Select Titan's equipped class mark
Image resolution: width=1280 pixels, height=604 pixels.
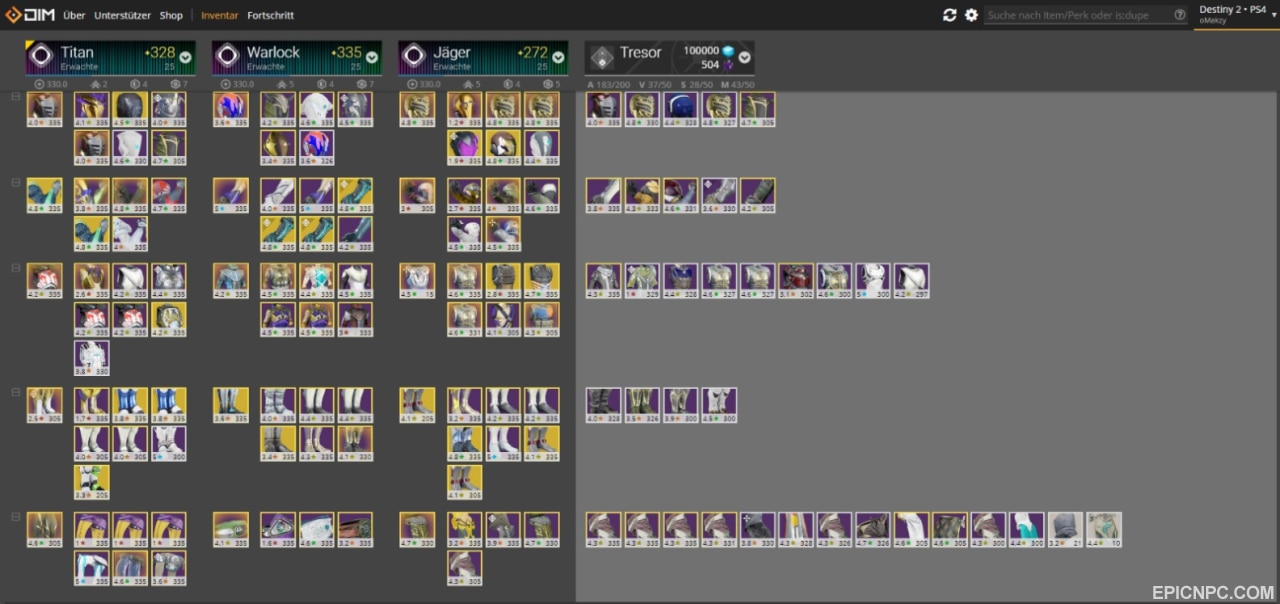point(44,530)
